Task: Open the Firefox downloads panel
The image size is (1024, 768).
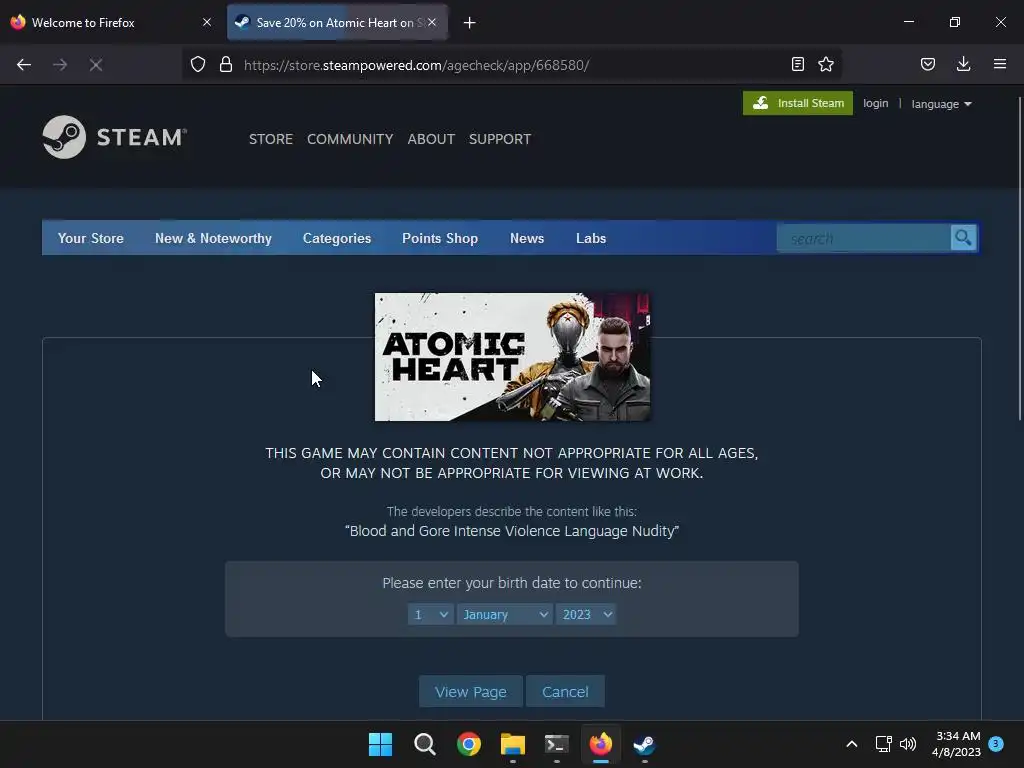Action: click(963, 64)
